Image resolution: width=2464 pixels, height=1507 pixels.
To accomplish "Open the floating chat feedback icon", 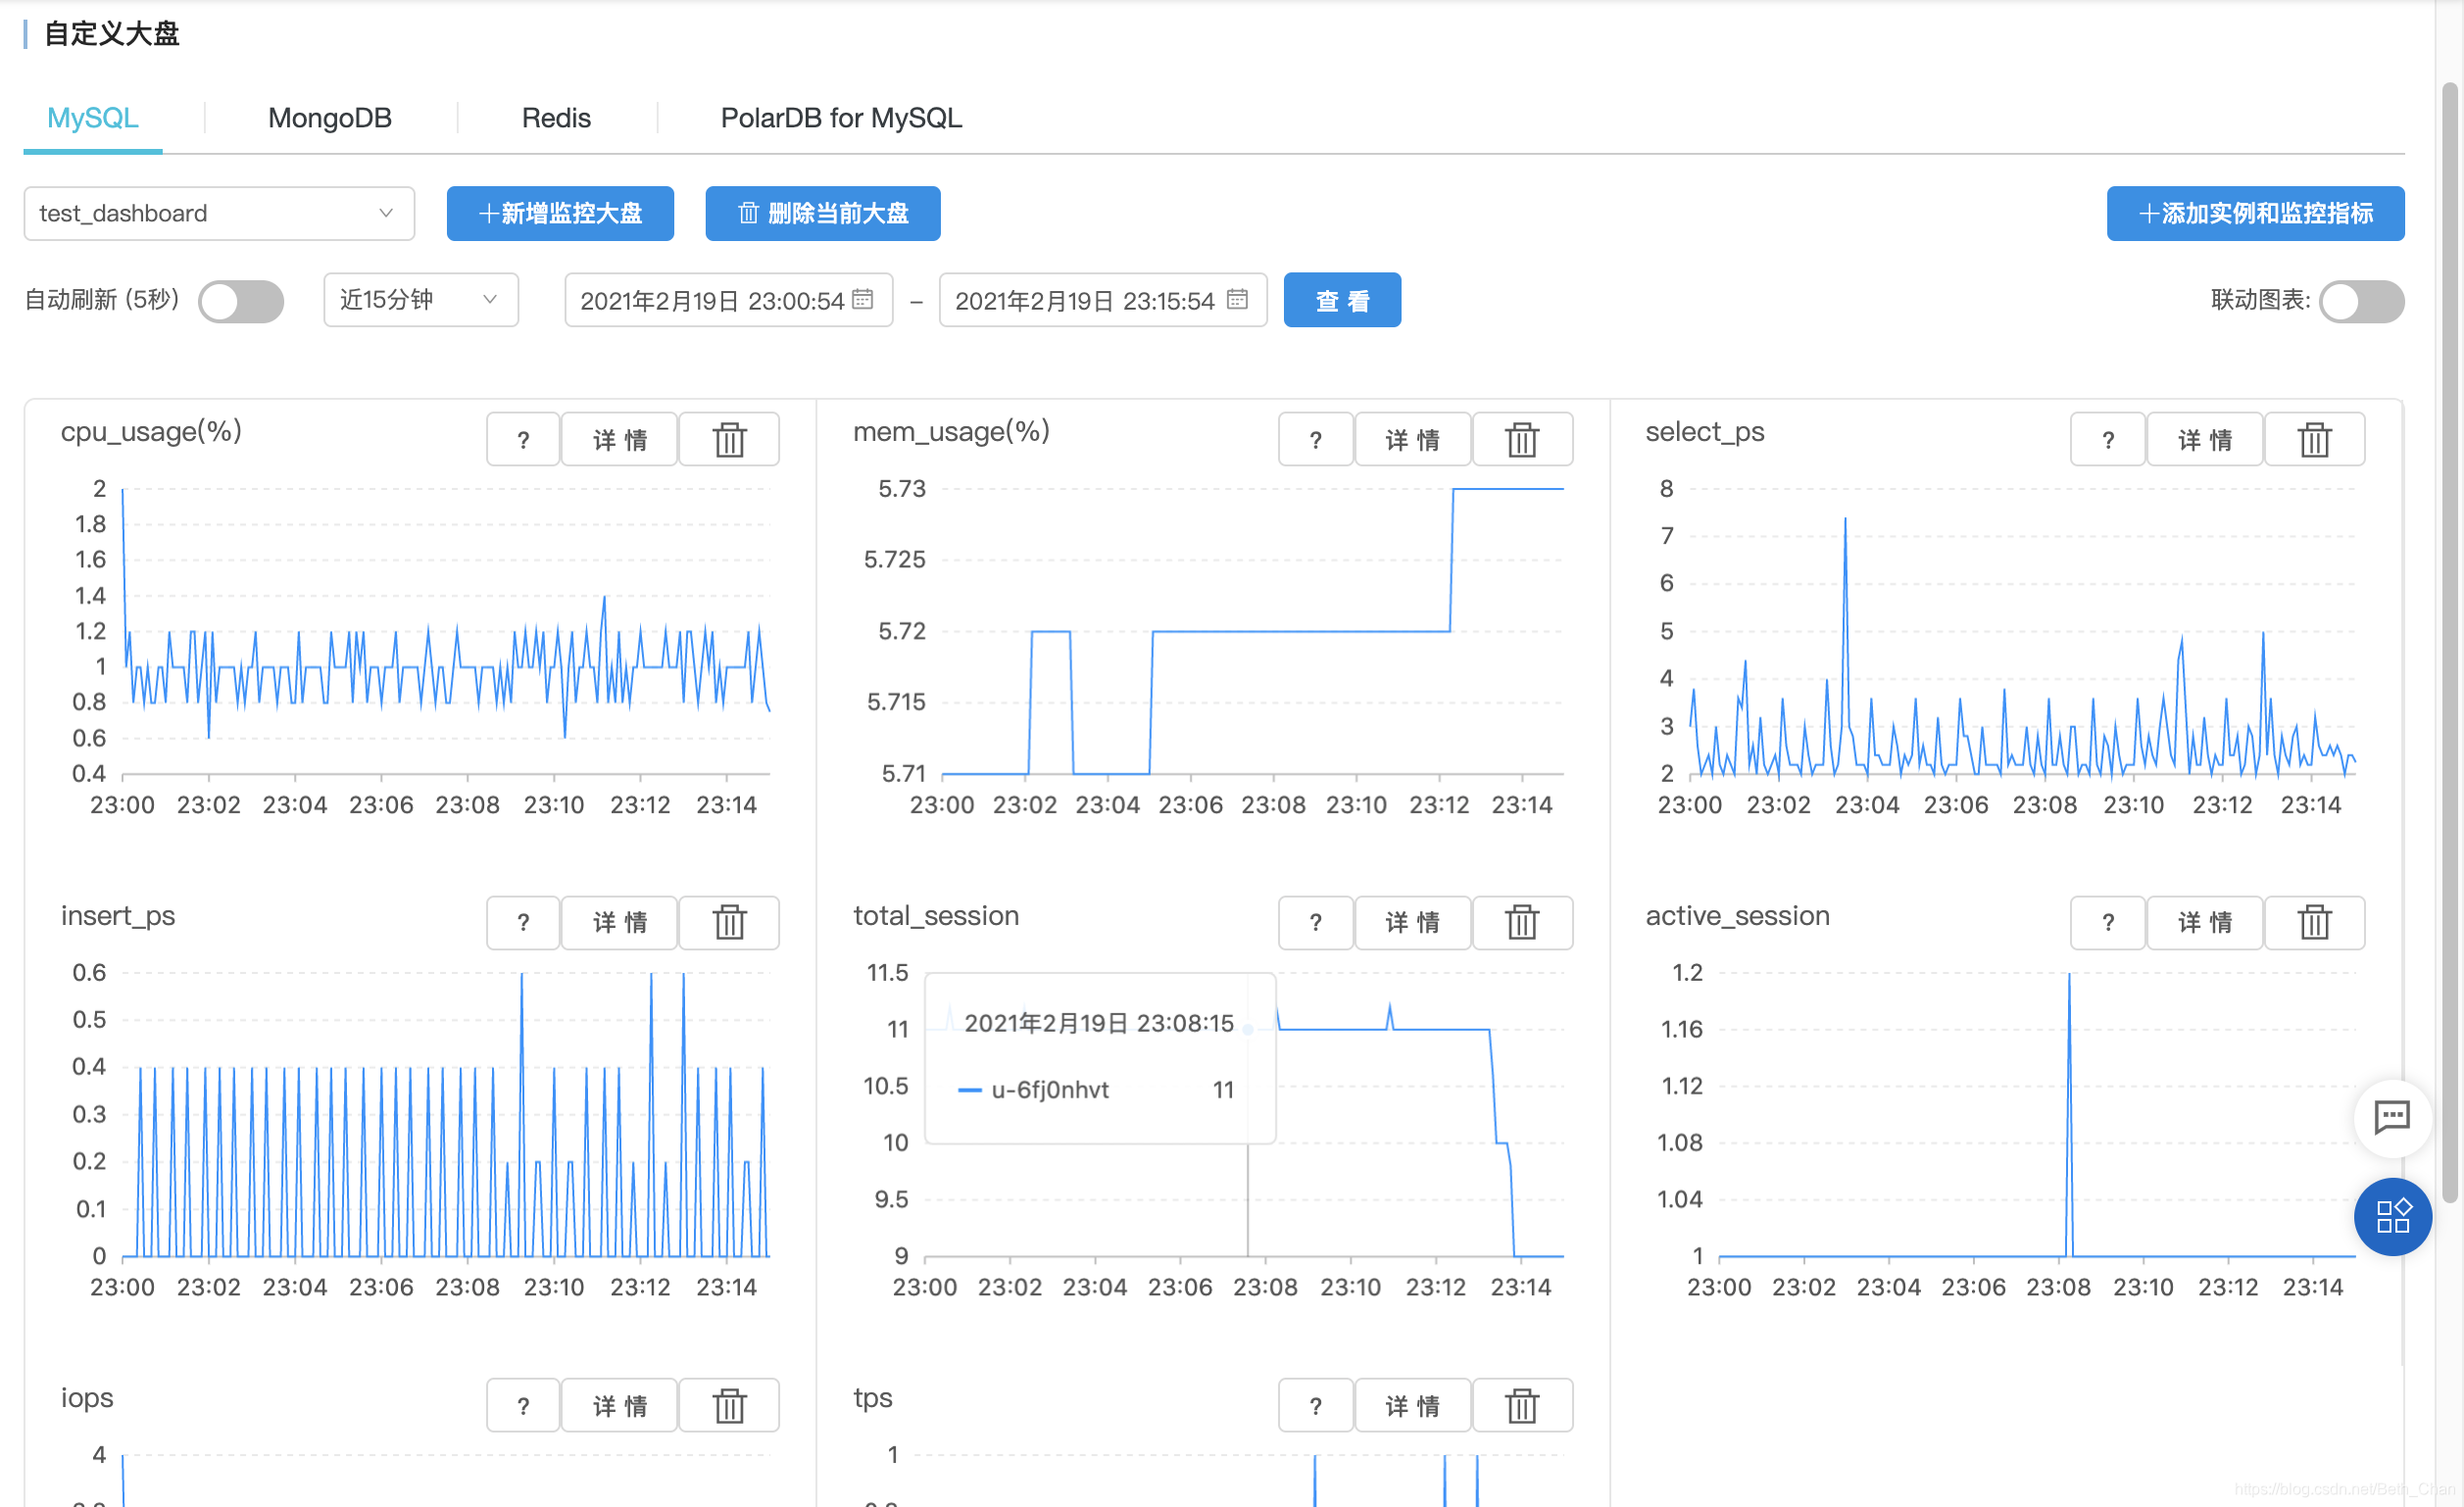I will click(2391, 1117).
